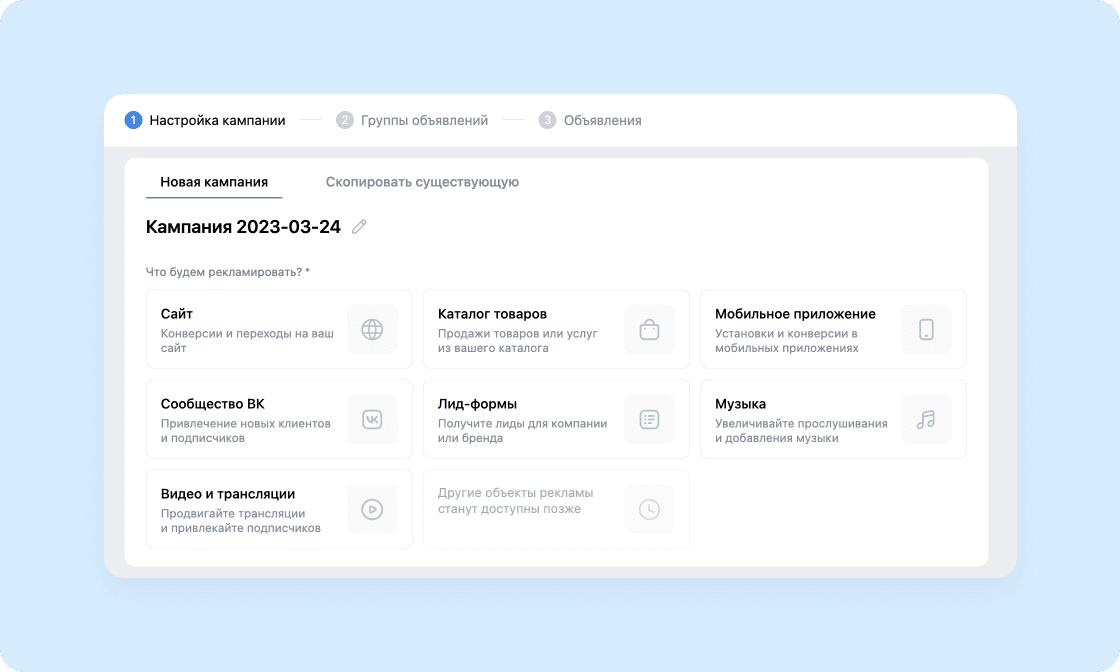Screen dimensions: 1120x672
Task: Click the smartphone icon on Мобильное приложение
Action: (x=926, y=329)
